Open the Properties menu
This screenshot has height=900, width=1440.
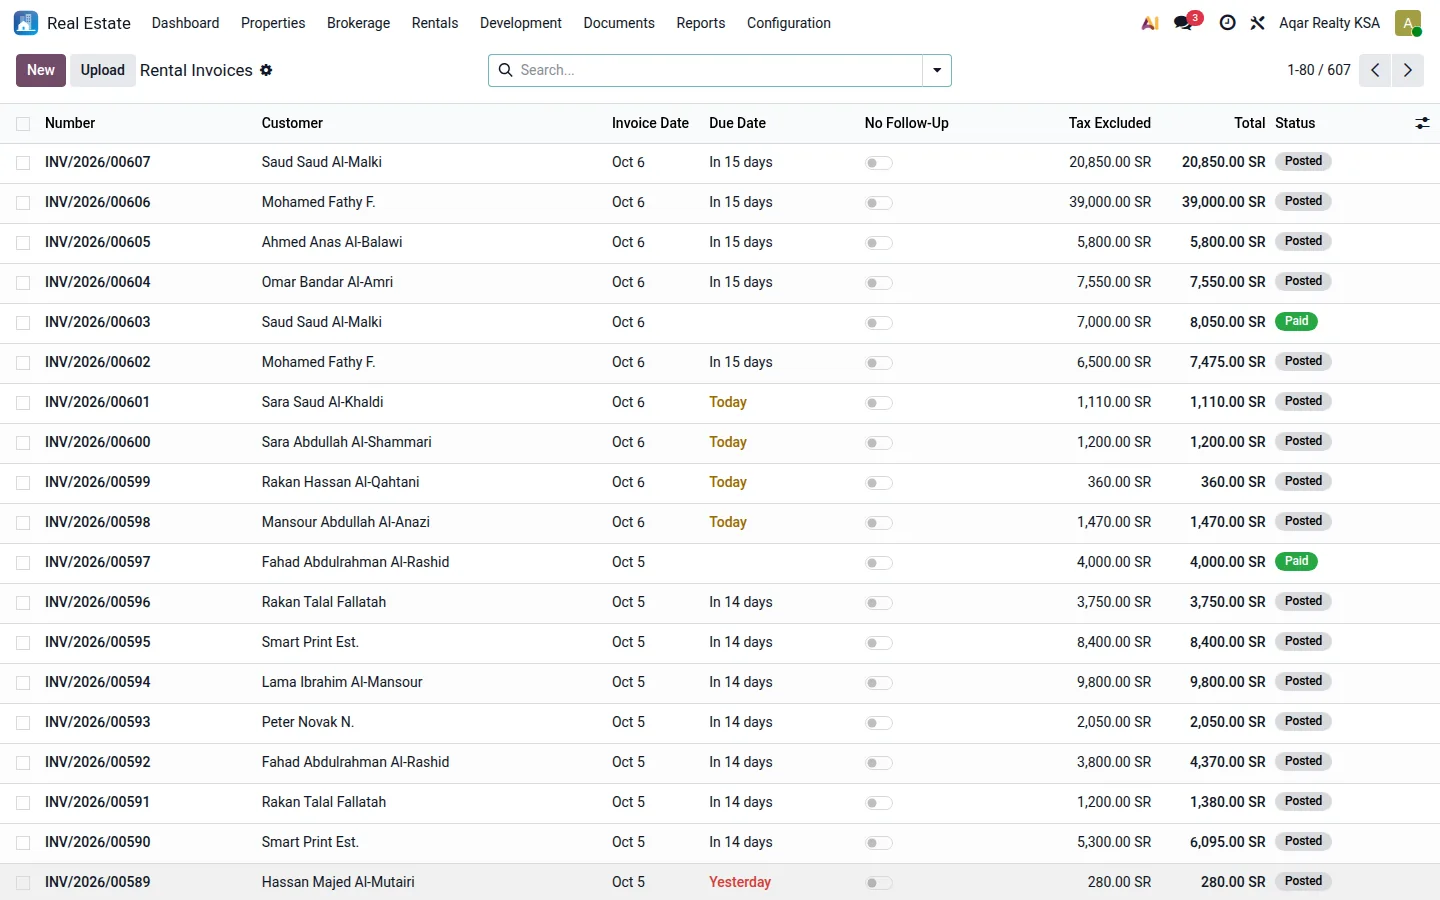(273, 23)
